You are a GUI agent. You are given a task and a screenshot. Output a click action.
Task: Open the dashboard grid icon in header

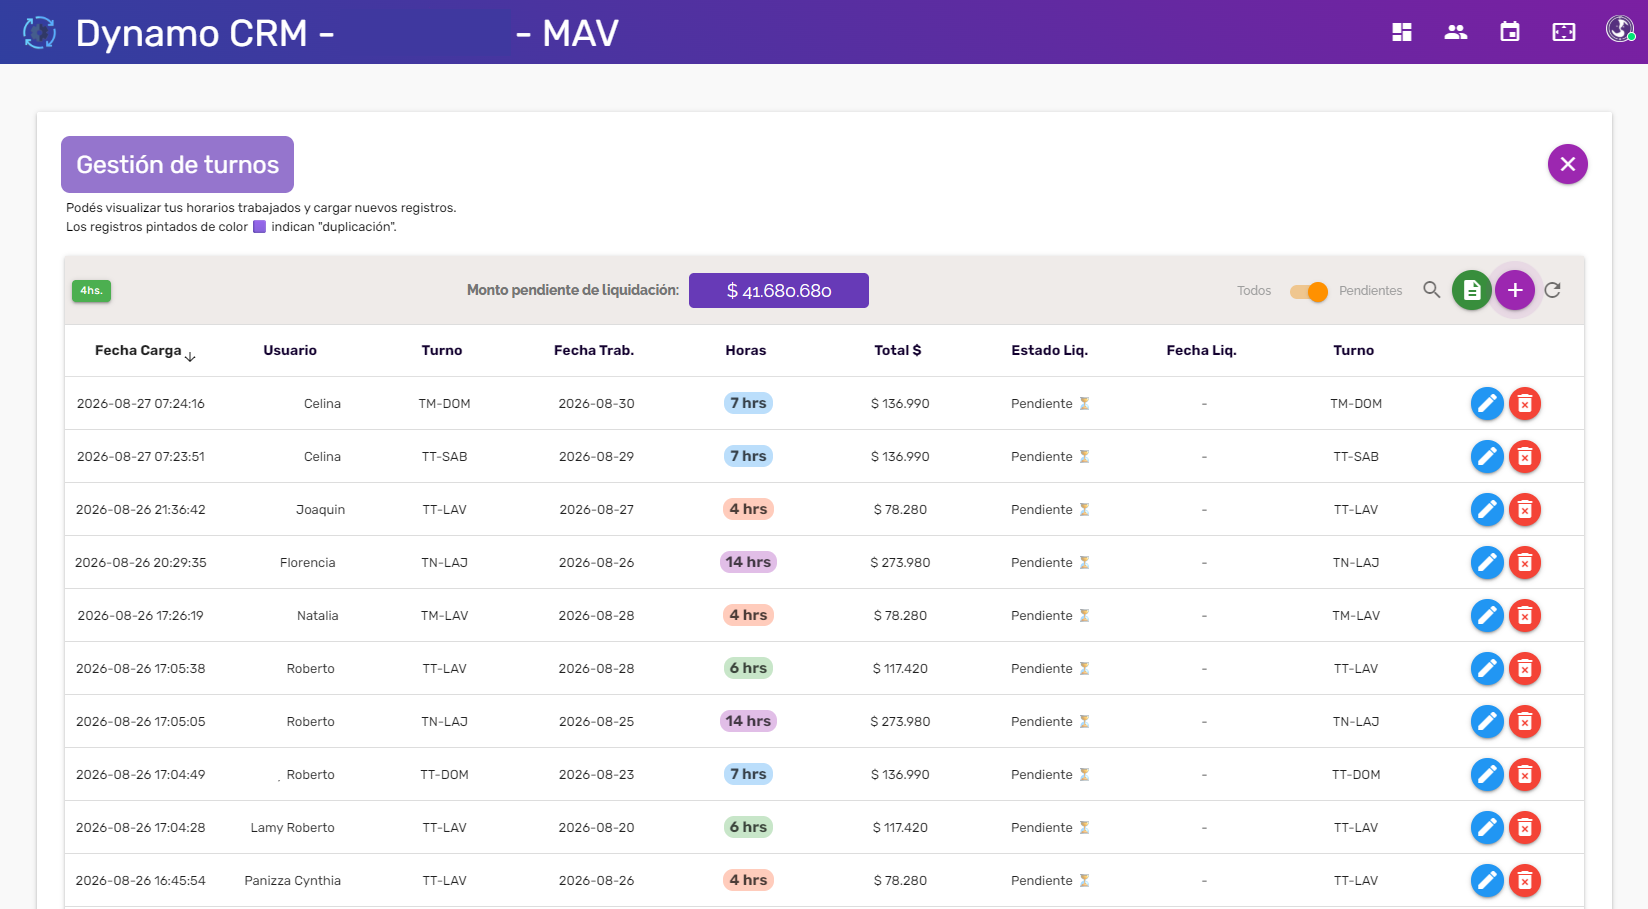1402,32
